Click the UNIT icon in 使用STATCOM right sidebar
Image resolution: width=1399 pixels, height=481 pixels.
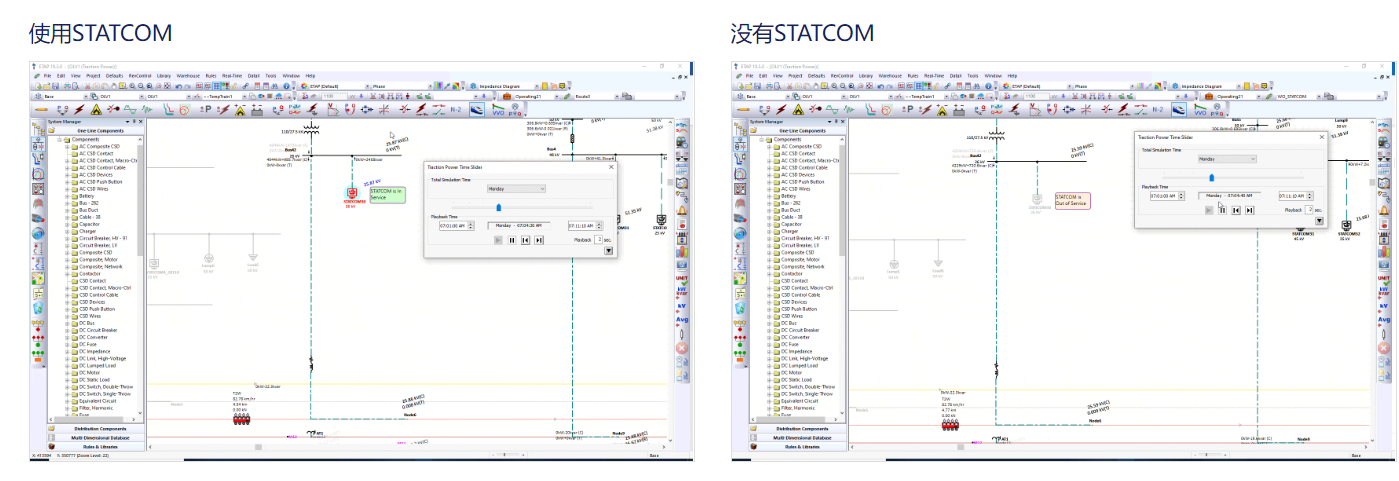coord(683,278)
